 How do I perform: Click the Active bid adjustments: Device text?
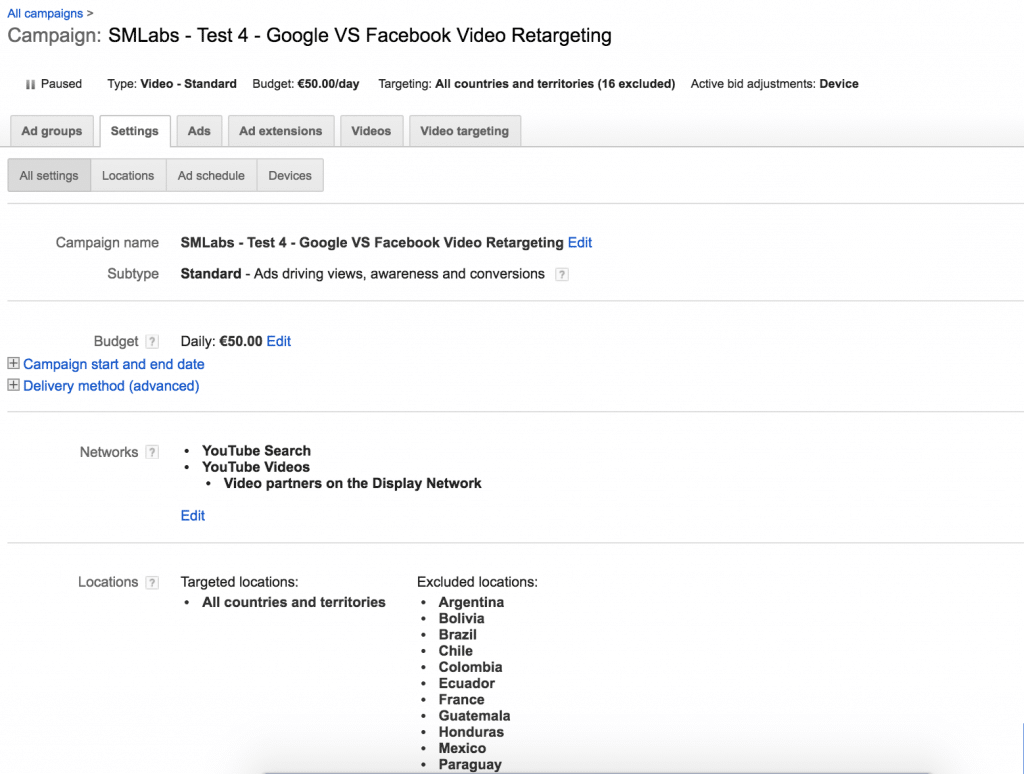click(x=775, y=84)
